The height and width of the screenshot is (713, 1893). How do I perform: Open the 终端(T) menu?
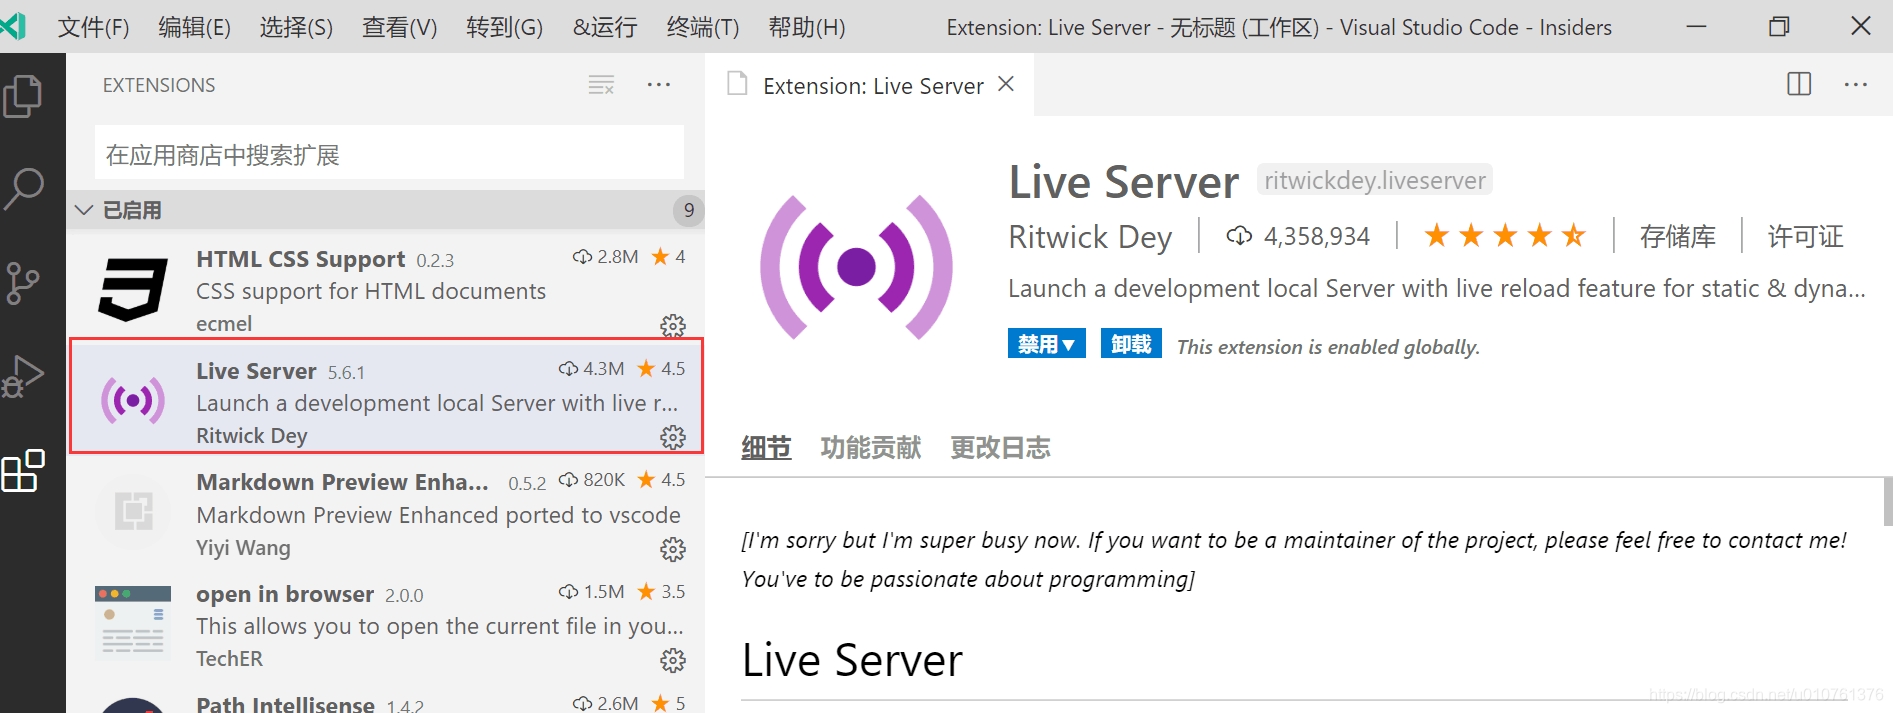[703, 27]
